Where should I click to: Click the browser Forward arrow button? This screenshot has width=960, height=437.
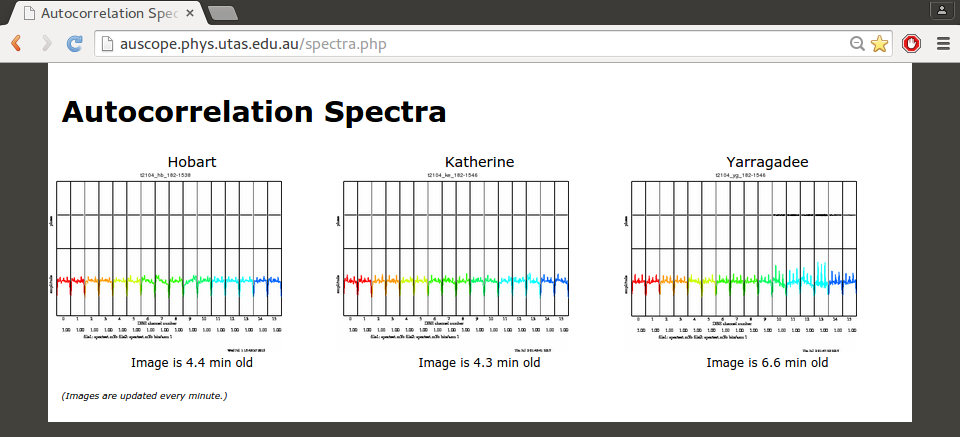(x=46, y=44)
